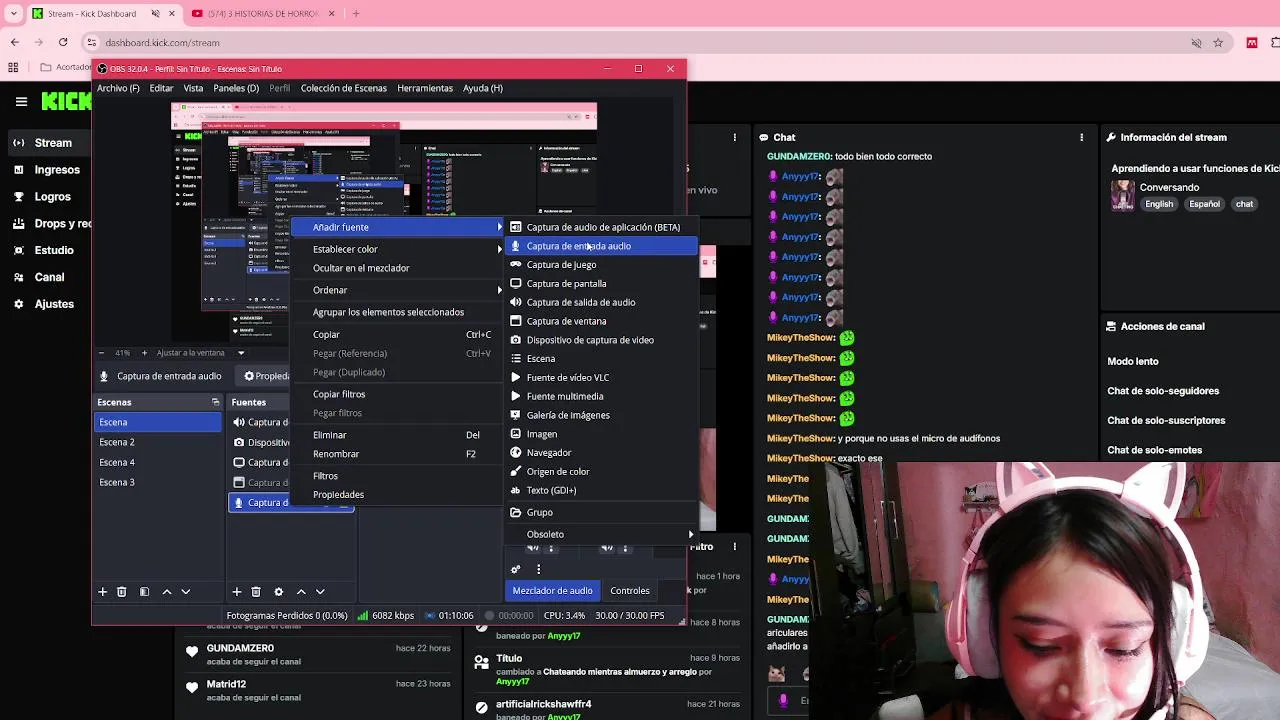Go to Logros in Kick sidebar

(x=52, y=197)
